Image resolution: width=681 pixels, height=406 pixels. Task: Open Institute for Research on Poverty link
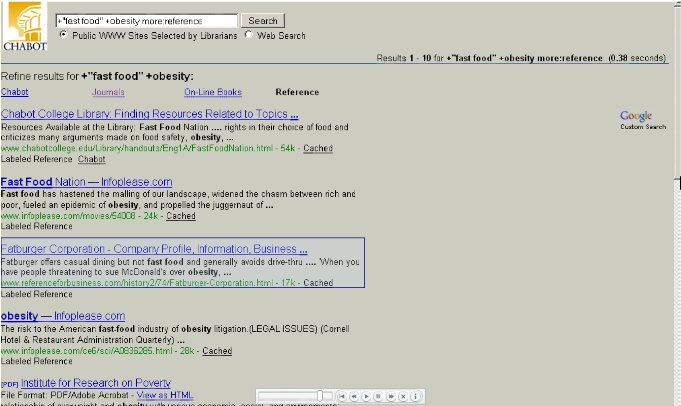96,383
